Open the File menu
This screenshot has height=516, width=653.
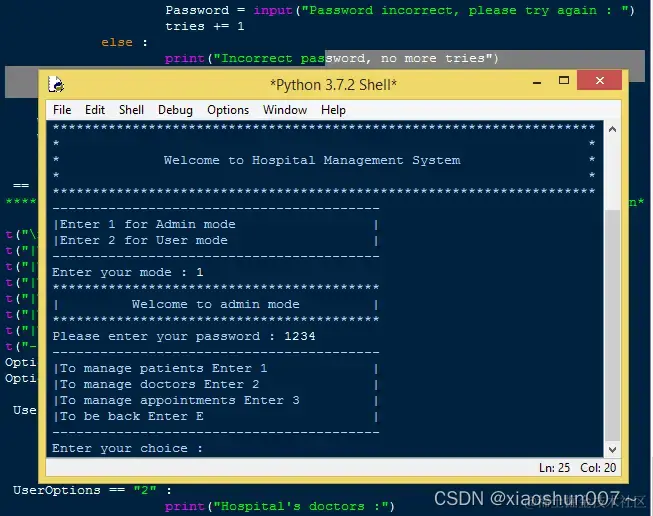[62, 110]
